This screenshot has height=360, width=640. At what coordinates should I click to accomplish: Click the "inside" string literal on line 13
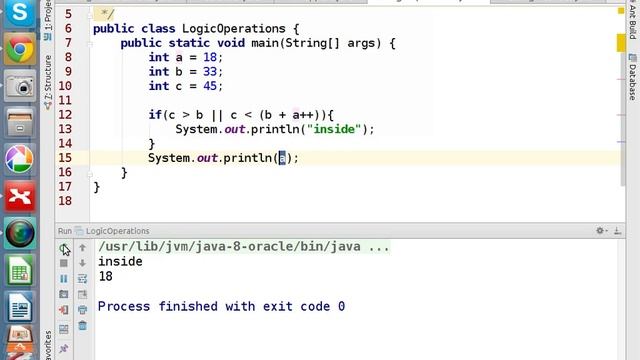click(333, 129)
